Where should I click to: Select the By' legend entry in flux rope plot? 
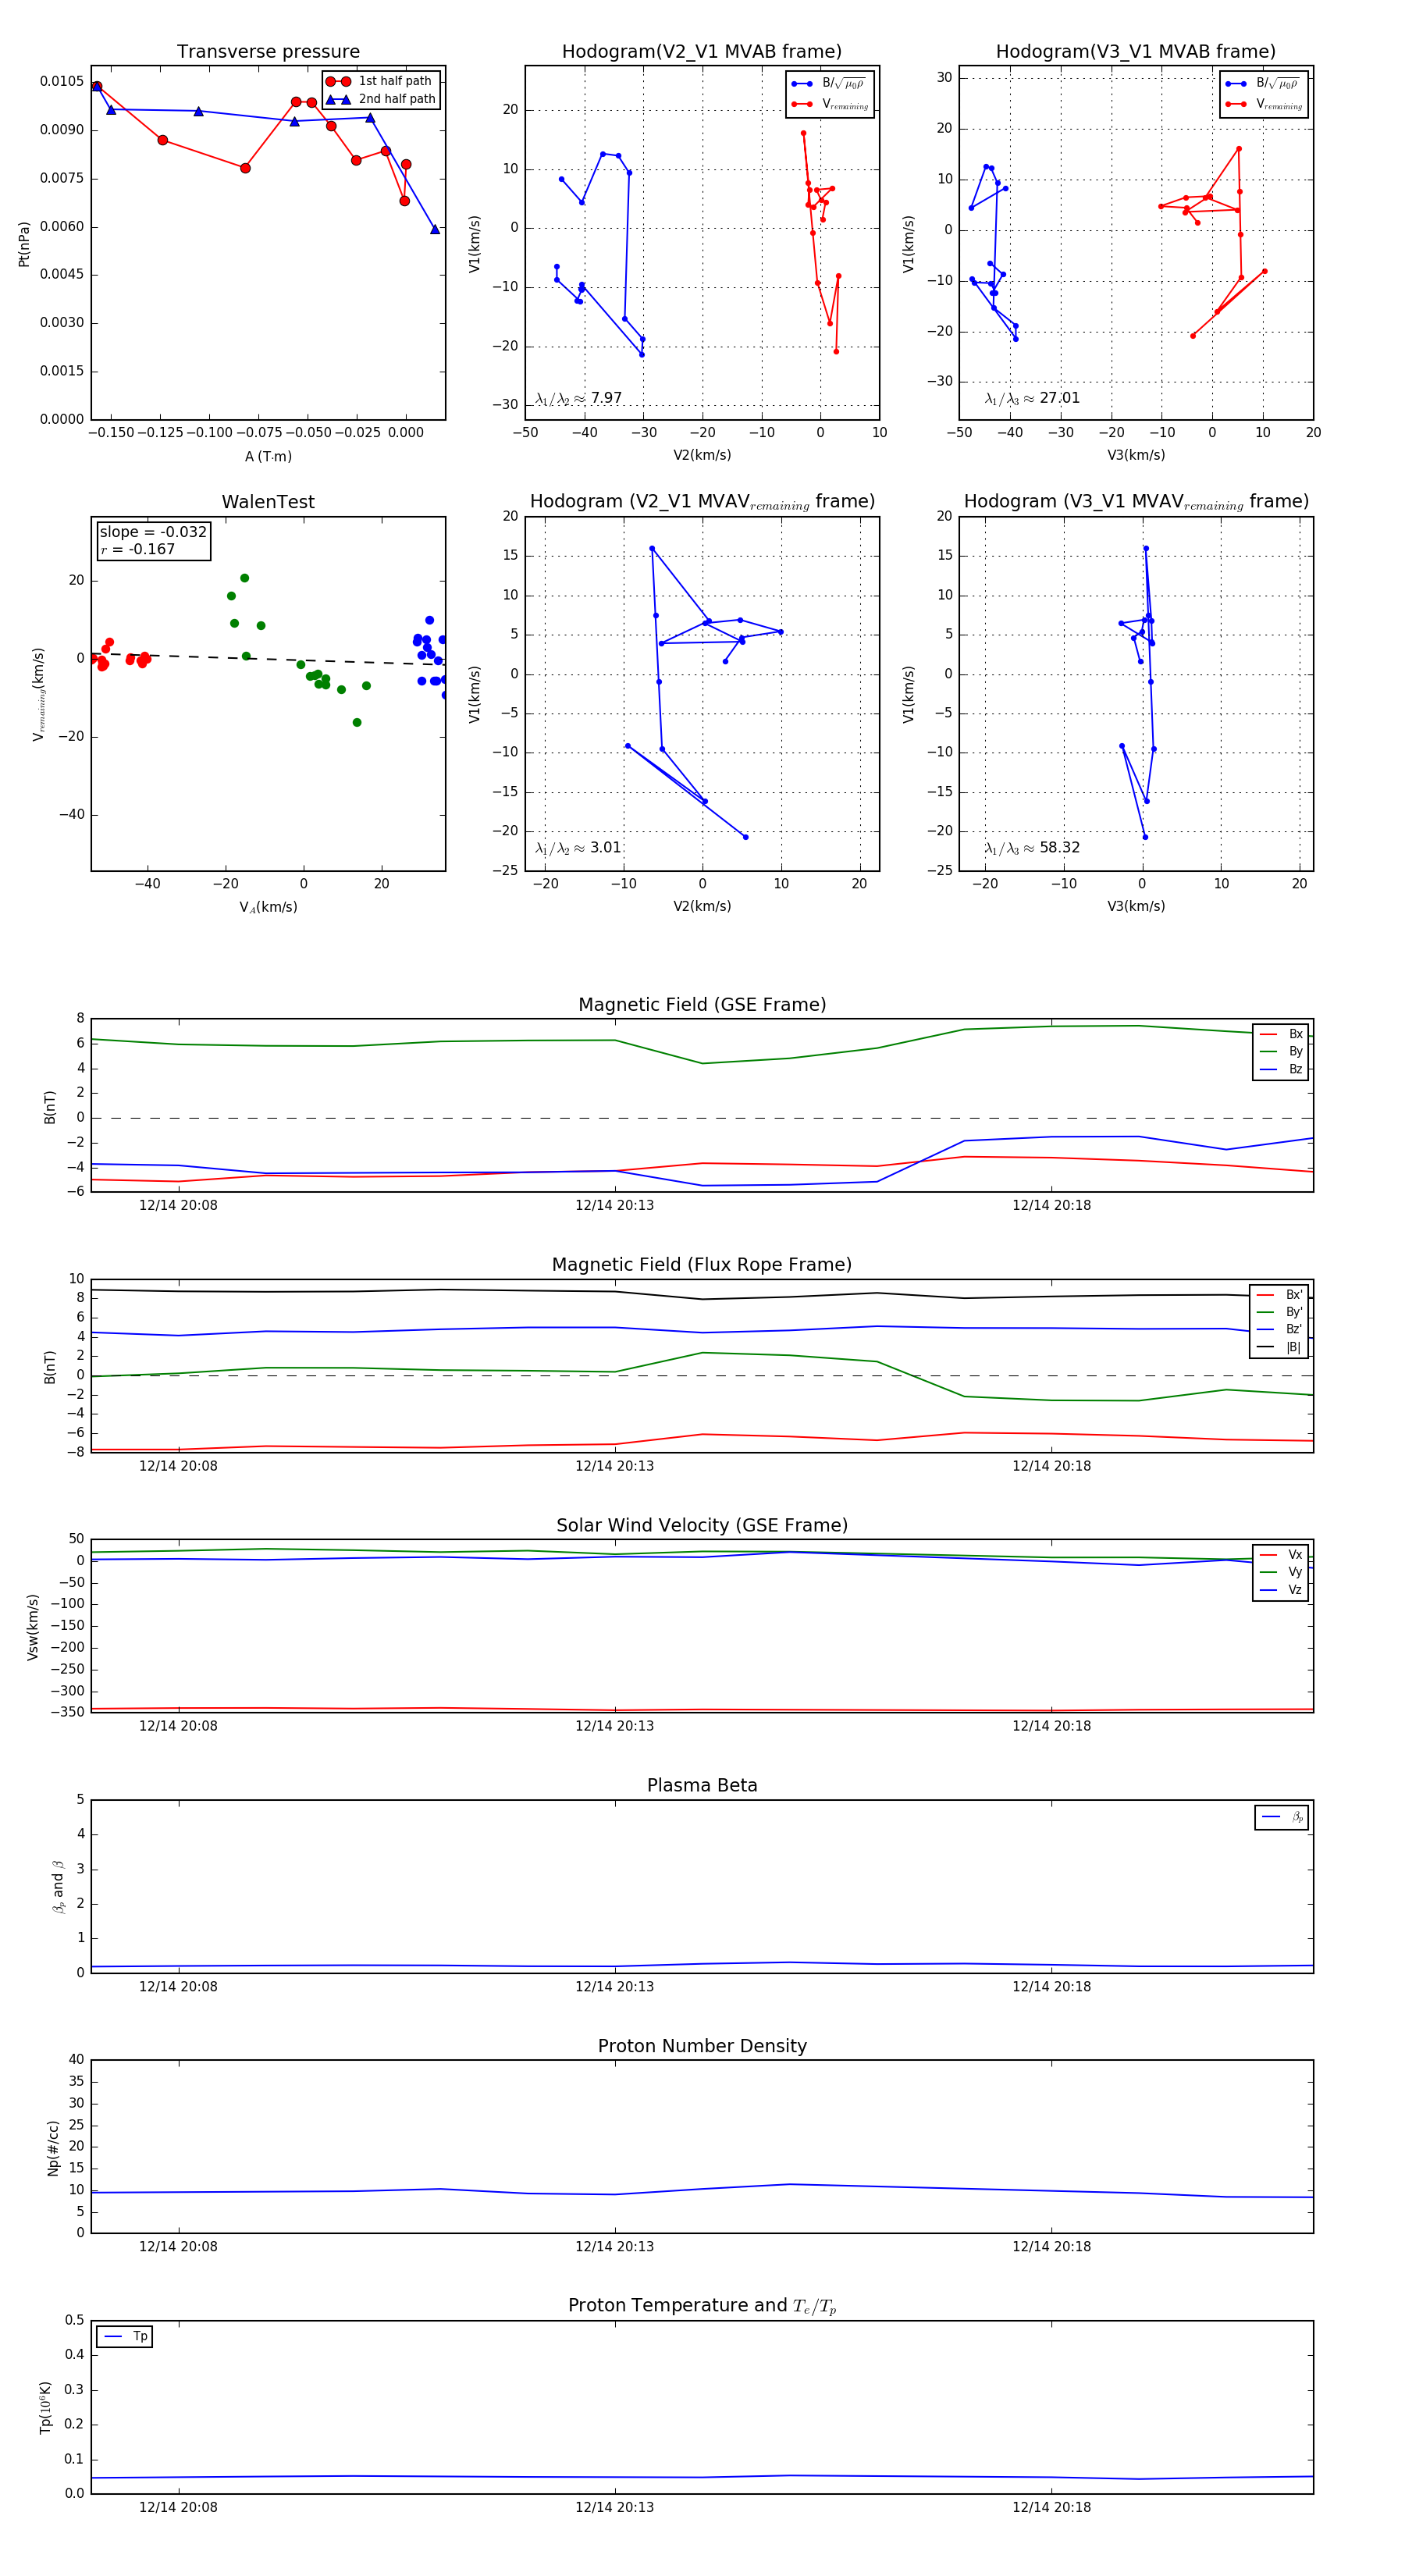click(1280, 1312)
